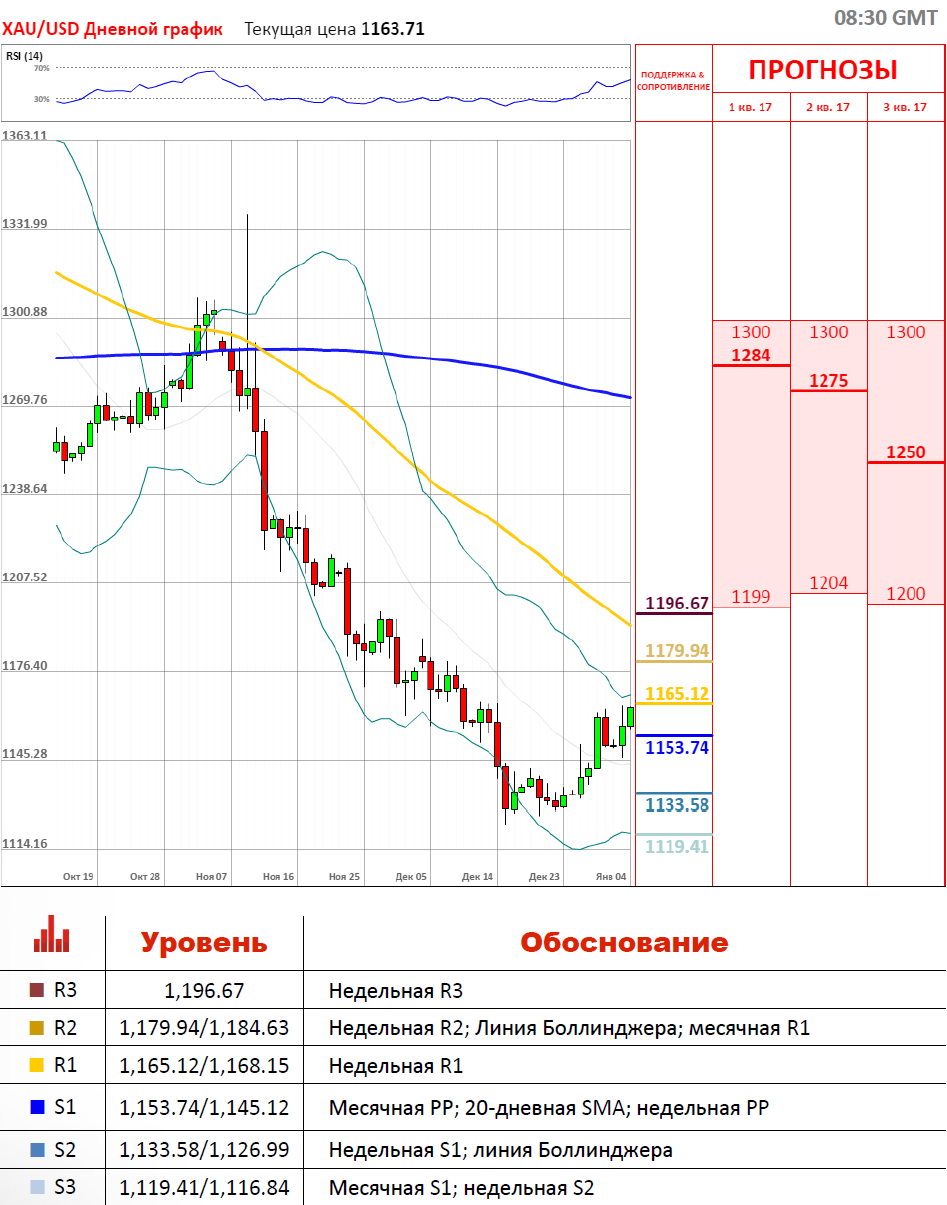
Task: Select the 1284 forecast value
Action: 751,355
